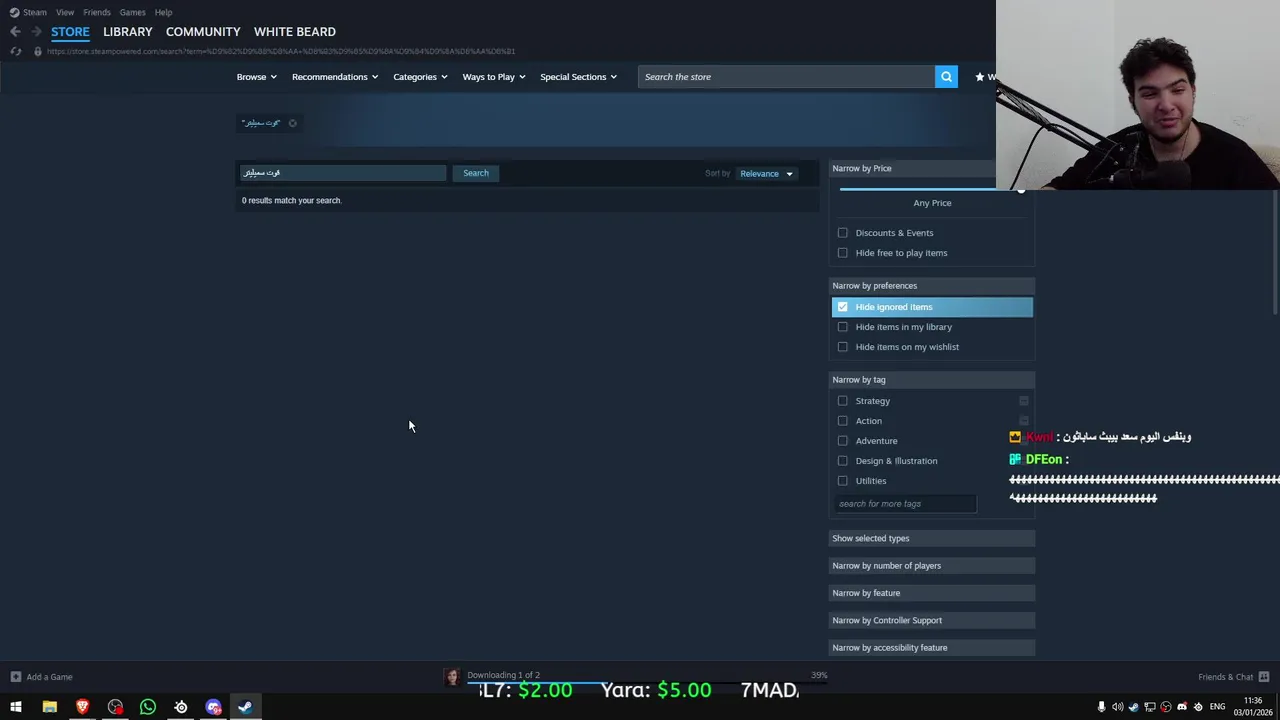The height and width of the screenshot is (720, 1280).
Task: Click the ENG language indicator
Action: (1217, 707)
